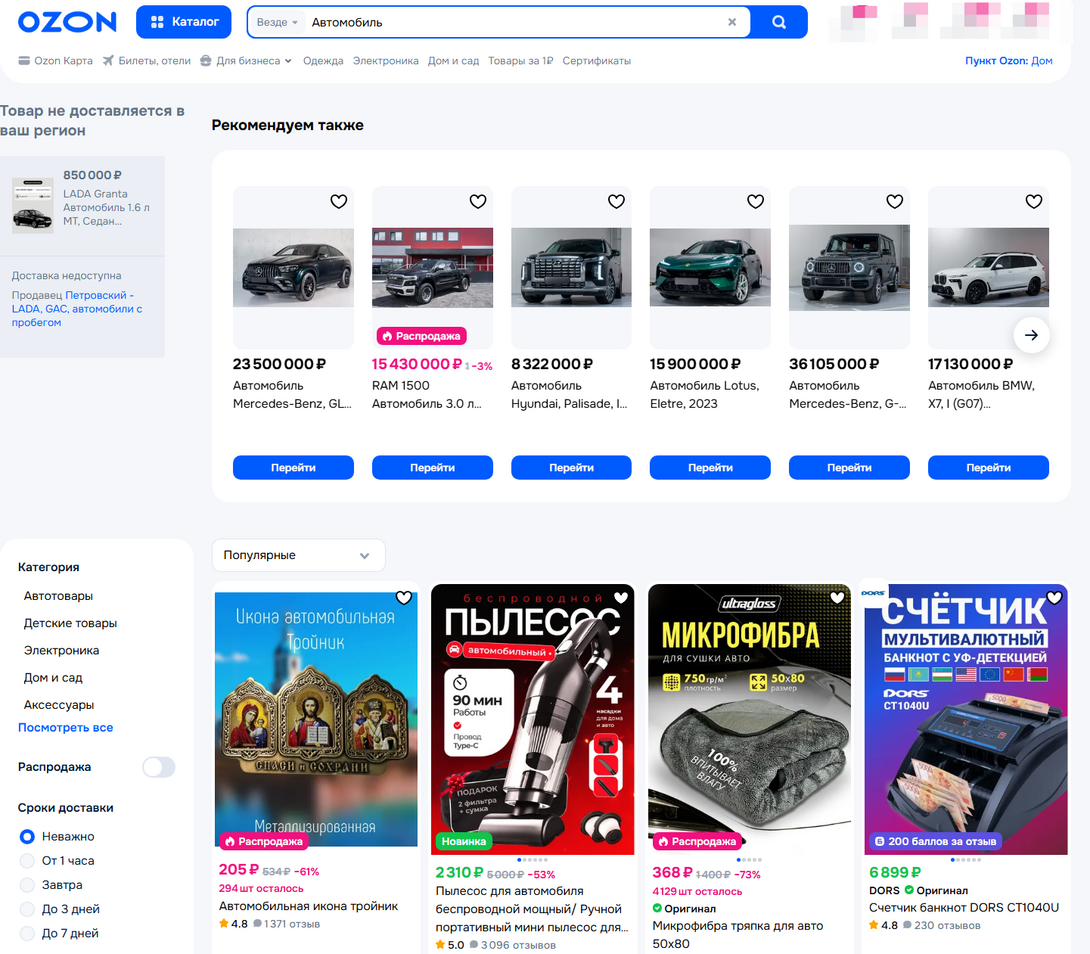The width and height of the screenshot is (1090, 954).
Task: Open the Электроника navigation link
Action: (x=385, y=61)
